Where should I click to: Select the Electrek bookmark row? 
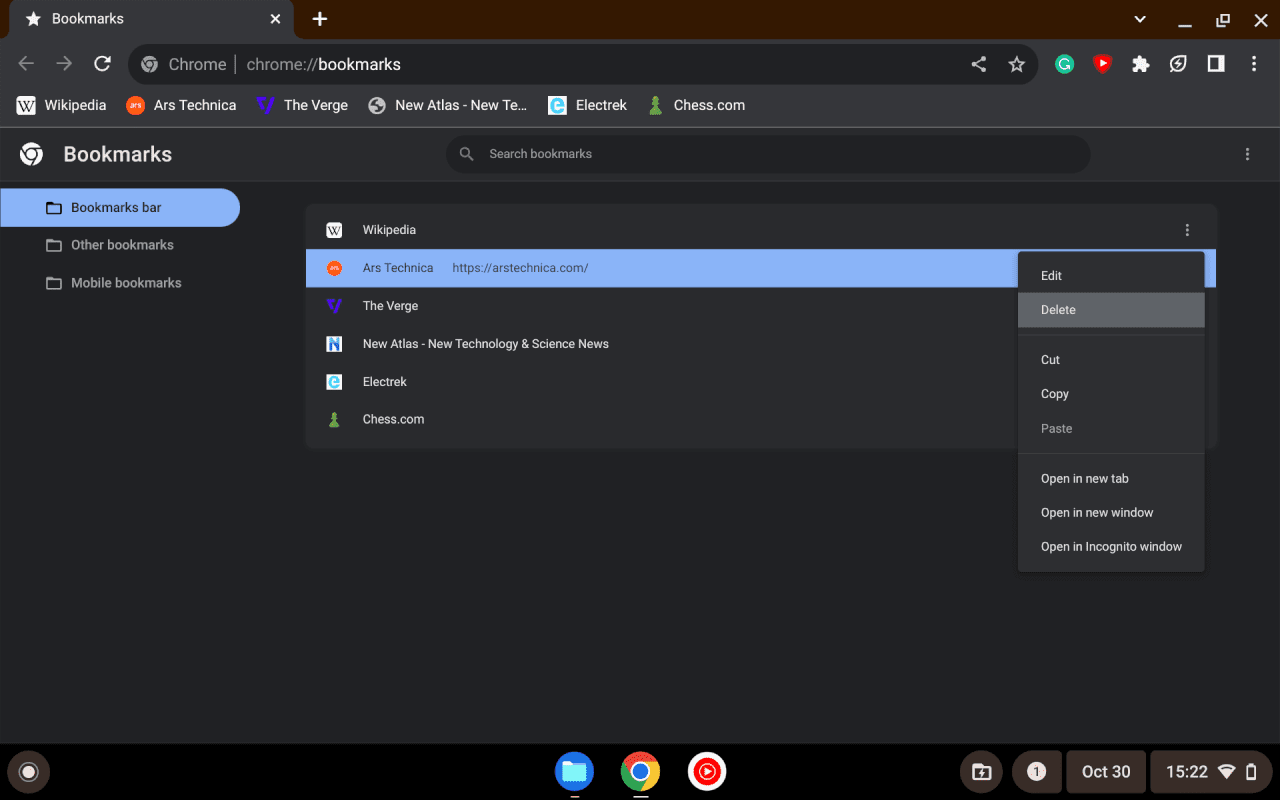tap(761, 382)
